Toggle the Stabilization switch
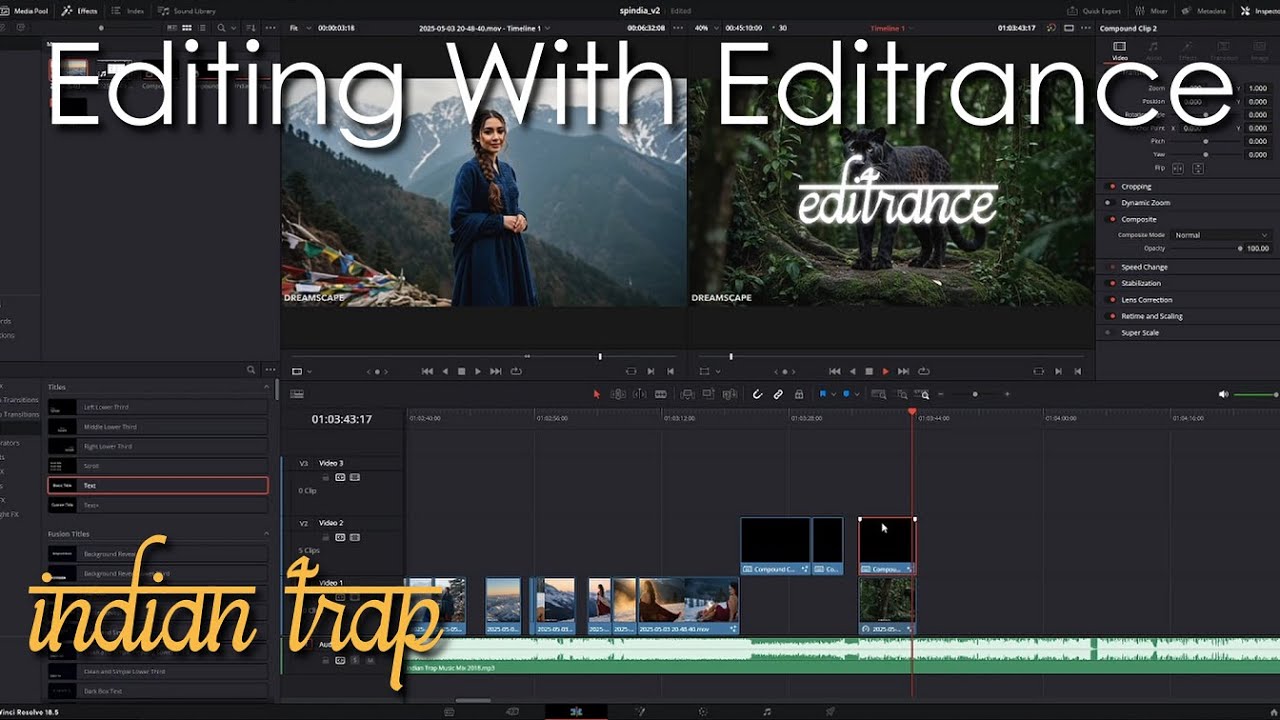The height and width of the screenshot is (720, 1280). [x=1111, y=283]
